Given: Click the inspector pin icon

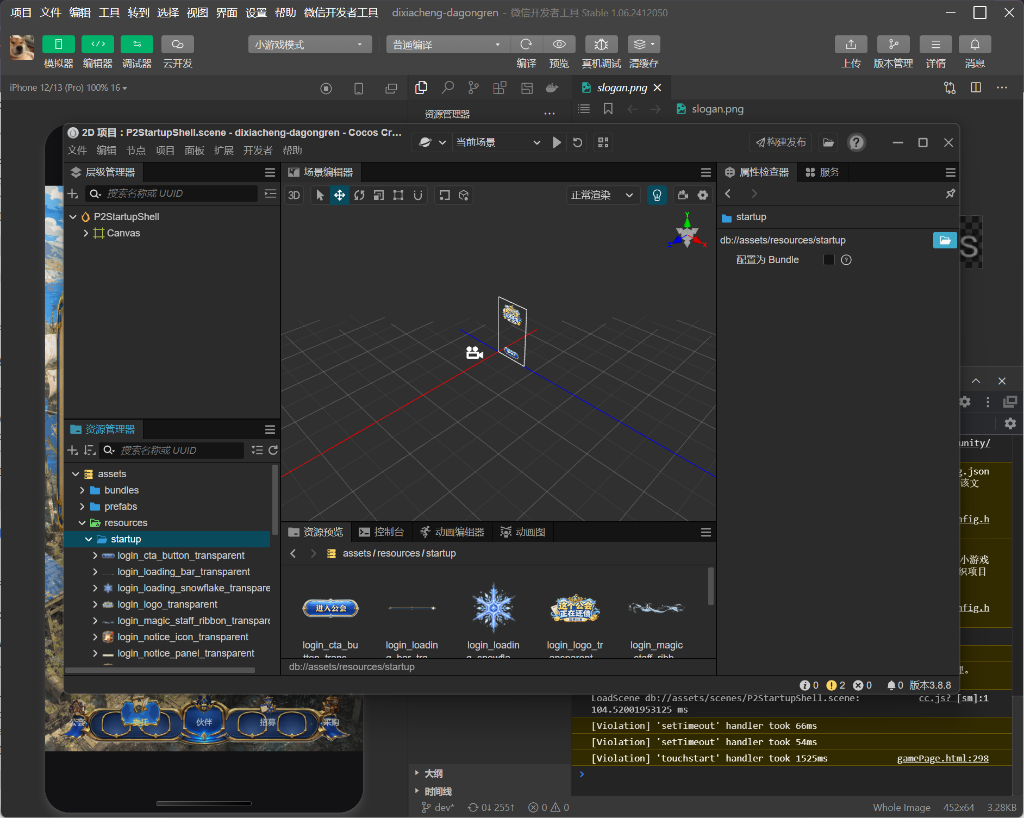Looking at the screenshot, I should (950, 194).
